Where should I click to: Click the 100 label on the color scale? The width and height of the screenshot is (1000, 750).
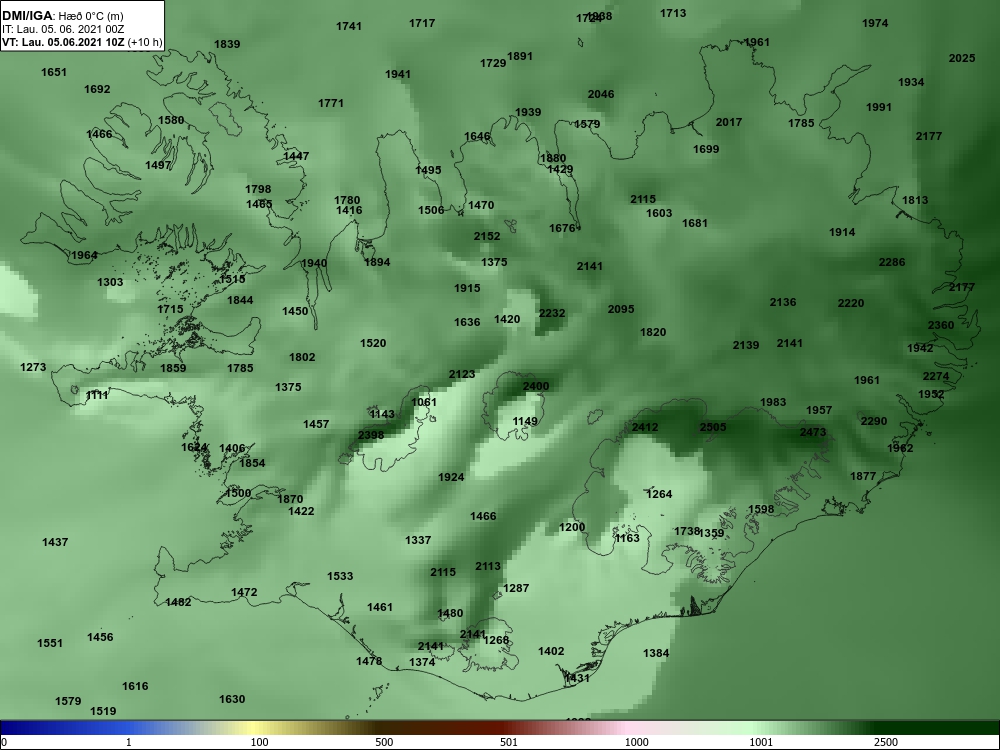(260, 742)
